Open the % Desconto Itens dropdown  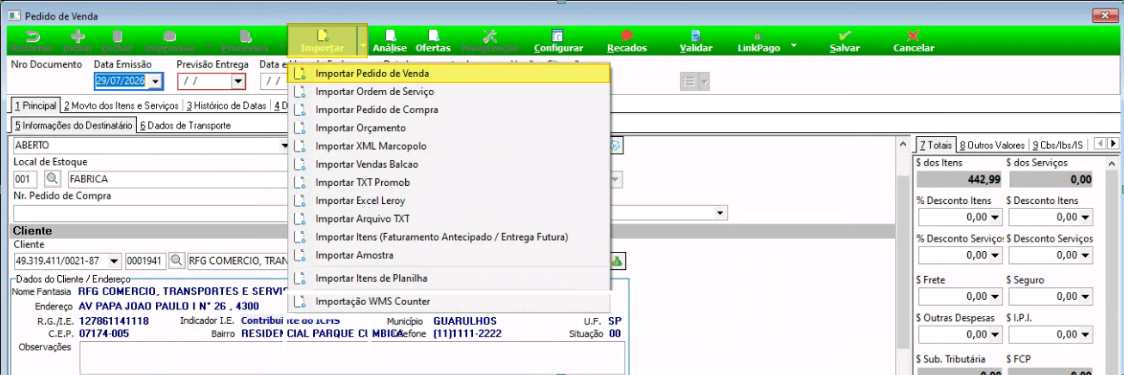[994, 217]
